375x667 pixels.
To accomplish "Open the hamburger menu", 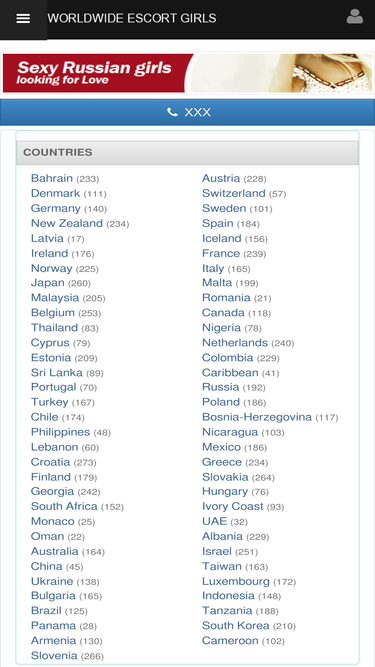I will [23, 19].
